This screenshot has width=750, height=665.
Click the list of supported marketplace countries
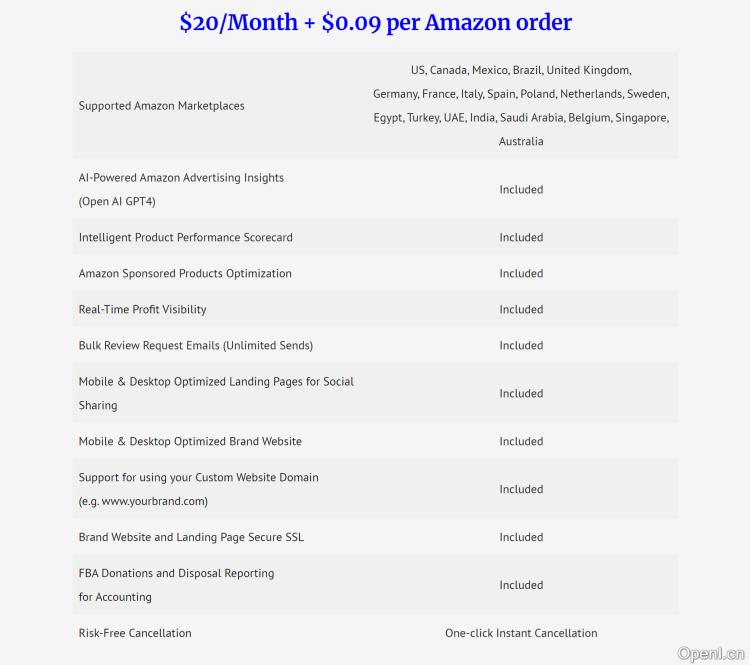pyautogui.click(x=521, y=106)
